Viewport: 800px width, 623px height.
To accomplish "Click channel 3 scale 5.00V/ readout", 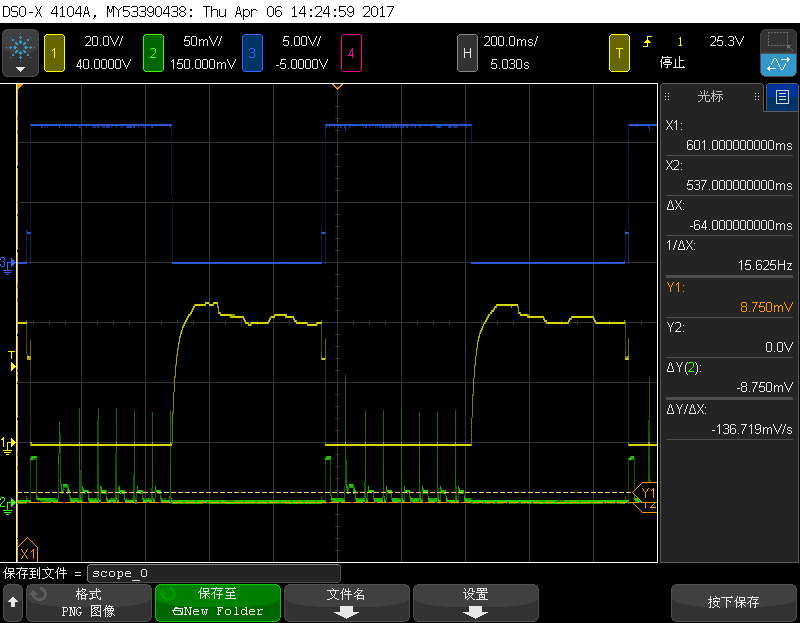I will point(302,41).
